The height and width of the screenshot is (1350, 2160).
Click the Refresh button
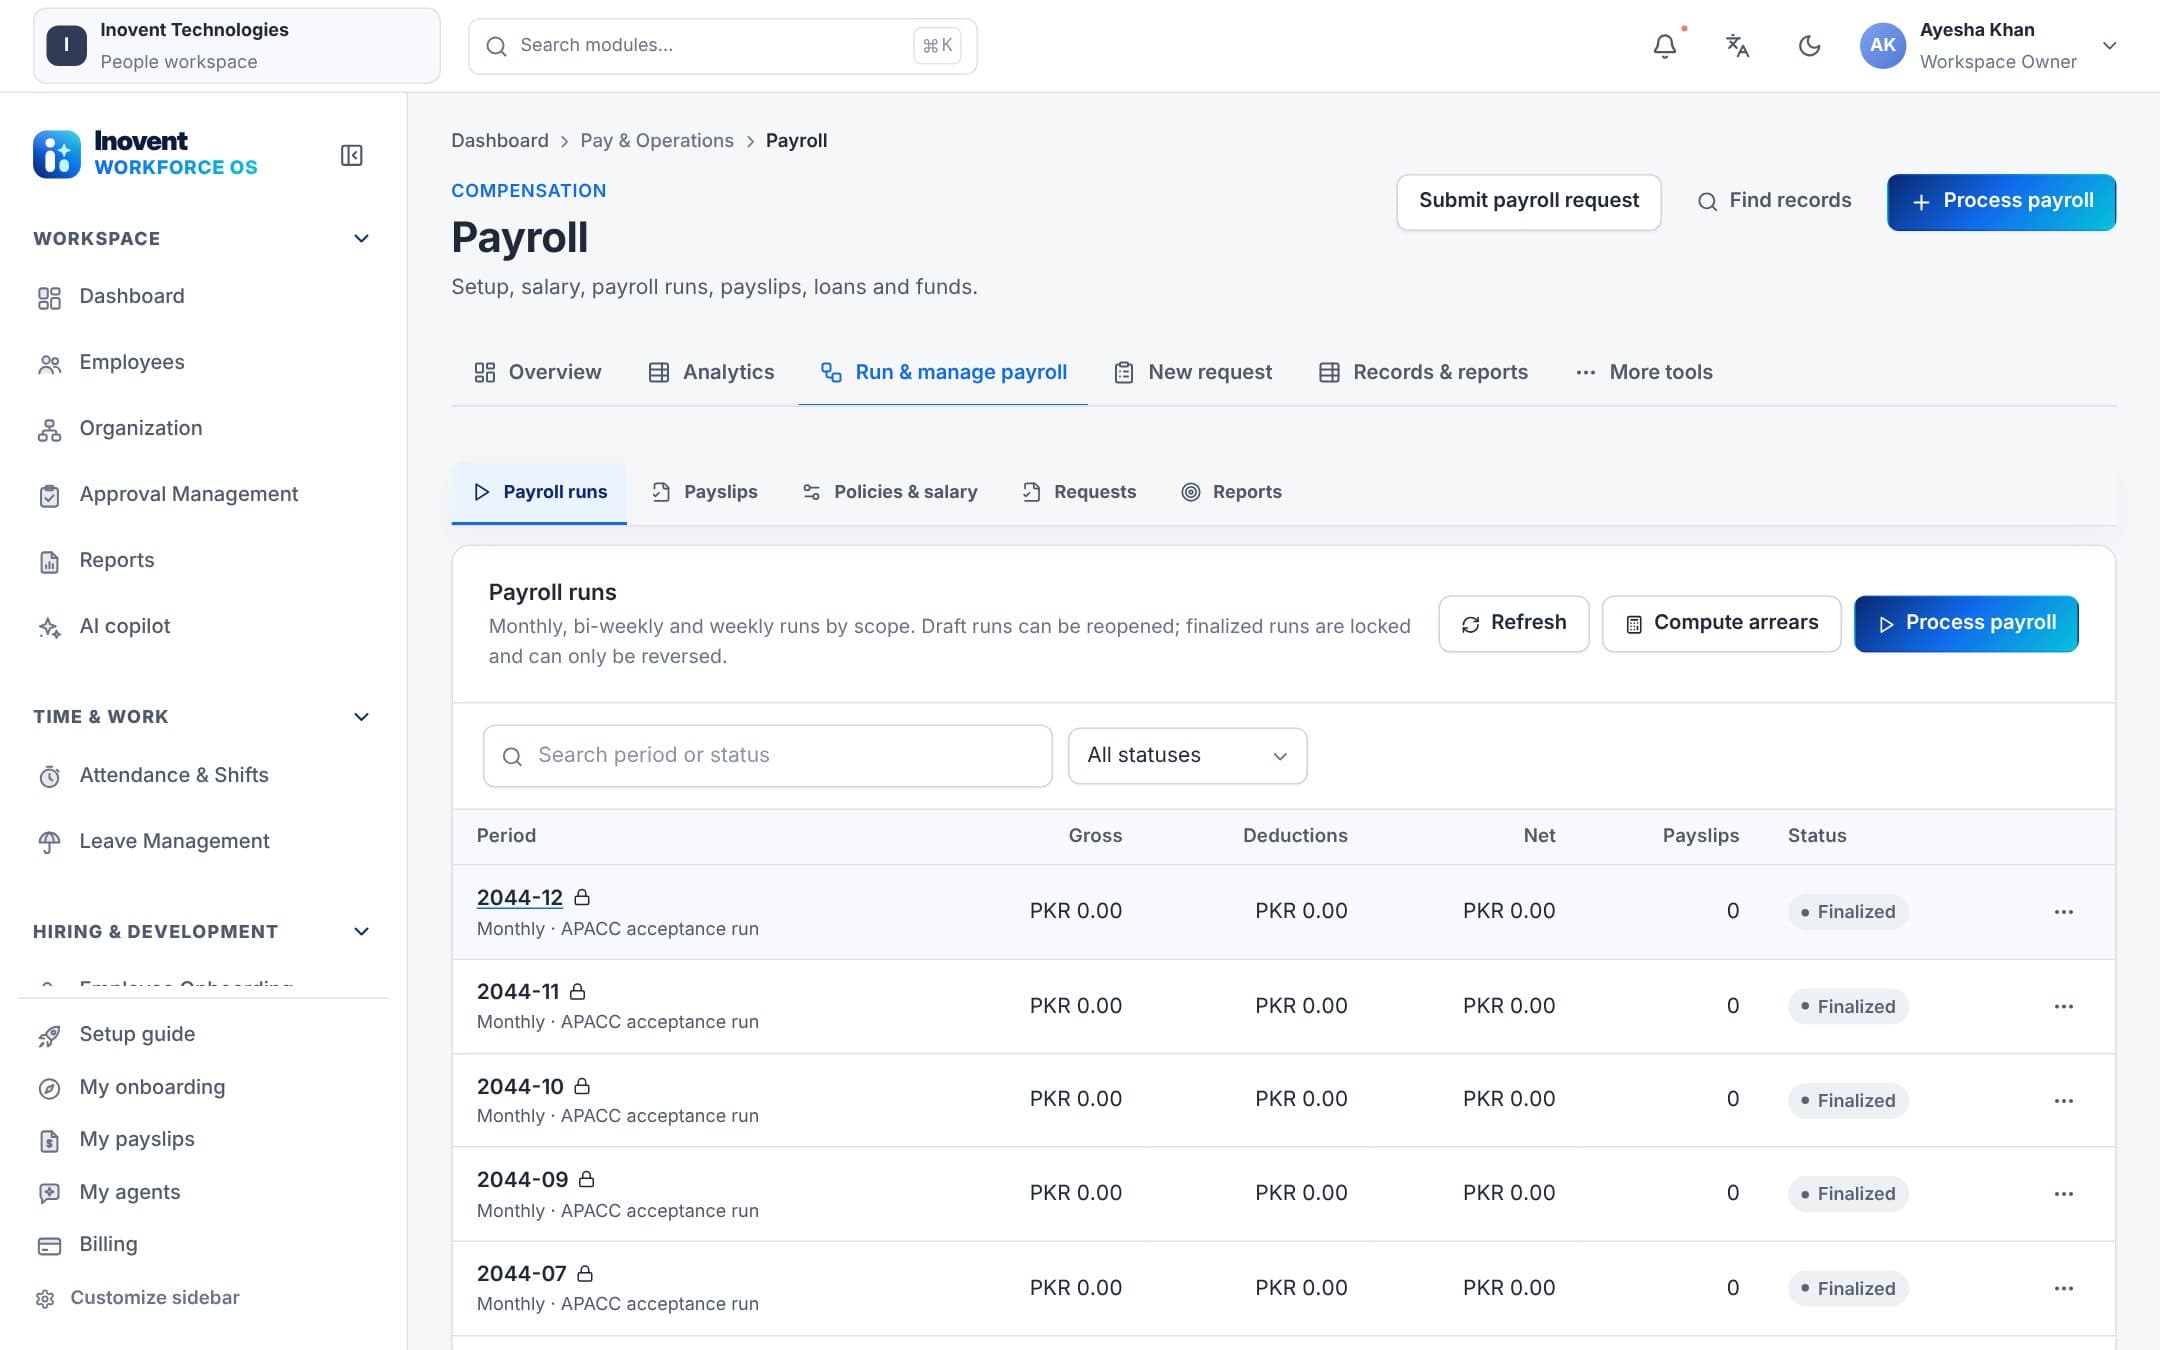click(1513, 624)
